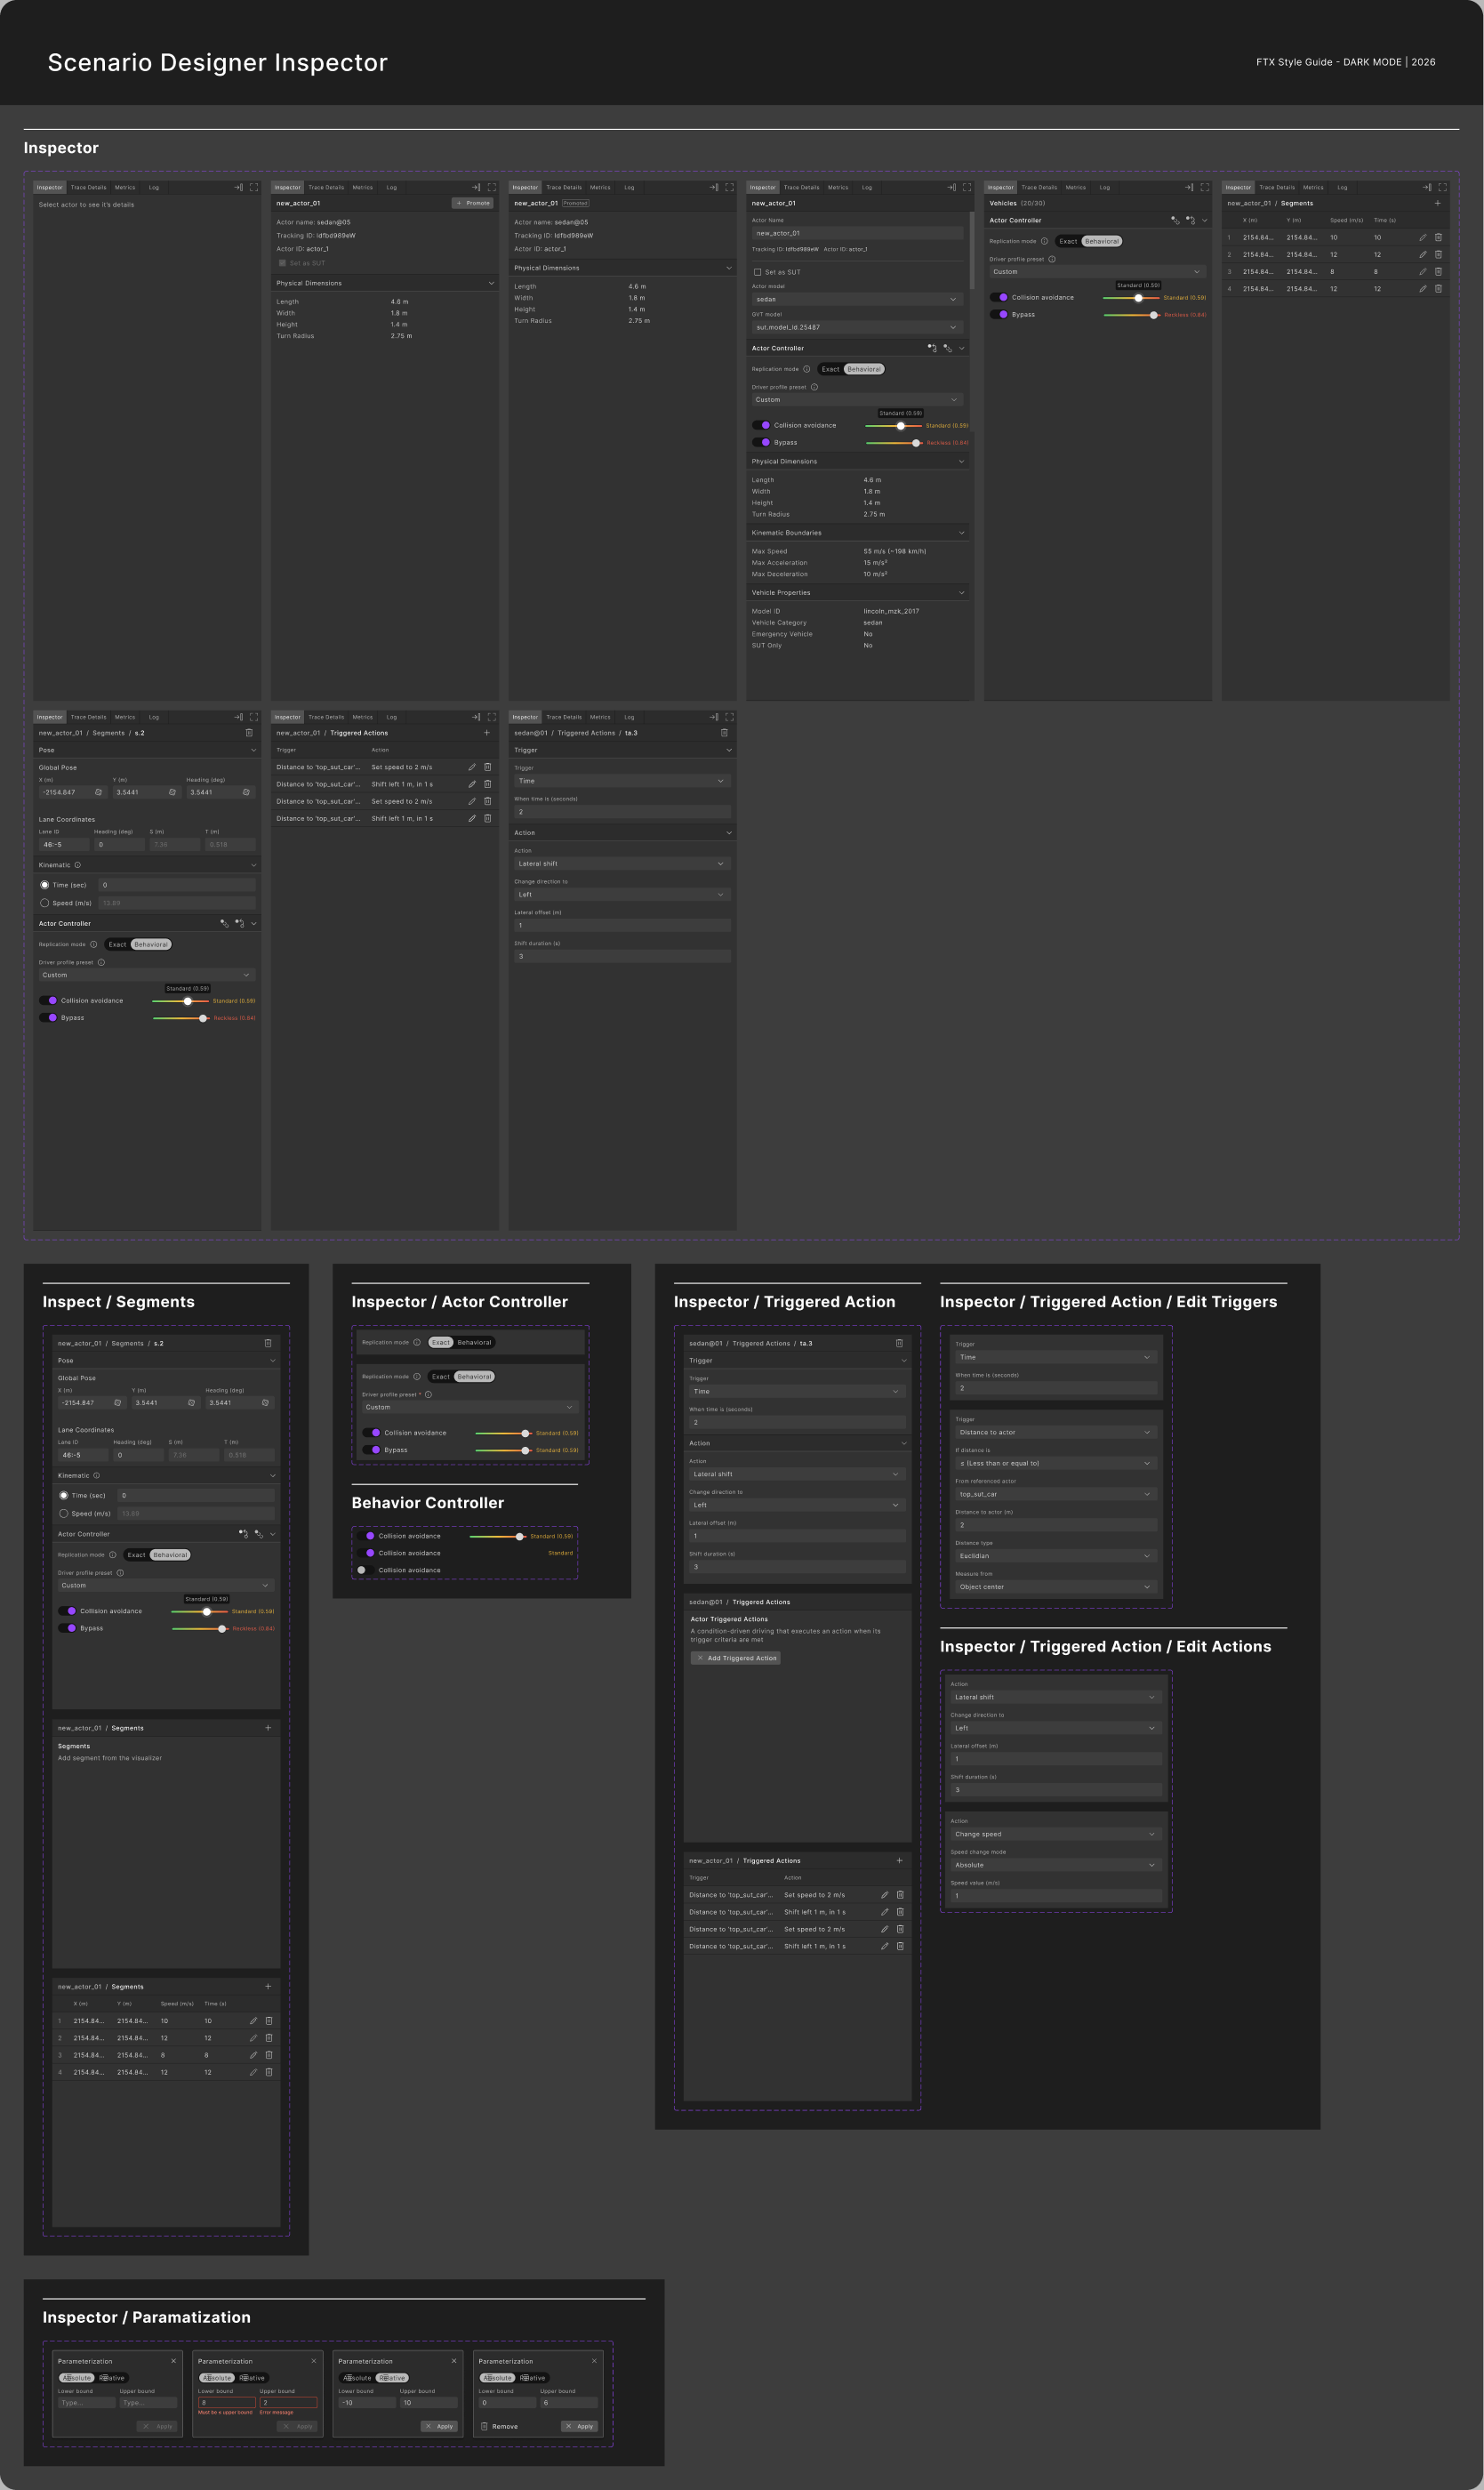Click the Remove button in Parameterization card
This screenshot has width=1484, height=2490.
(499, 2426)
